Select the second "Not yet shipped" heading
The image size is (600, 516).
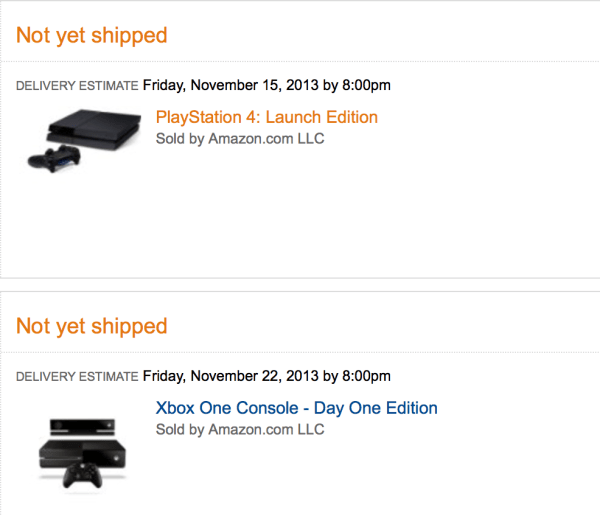pos(92,326)
